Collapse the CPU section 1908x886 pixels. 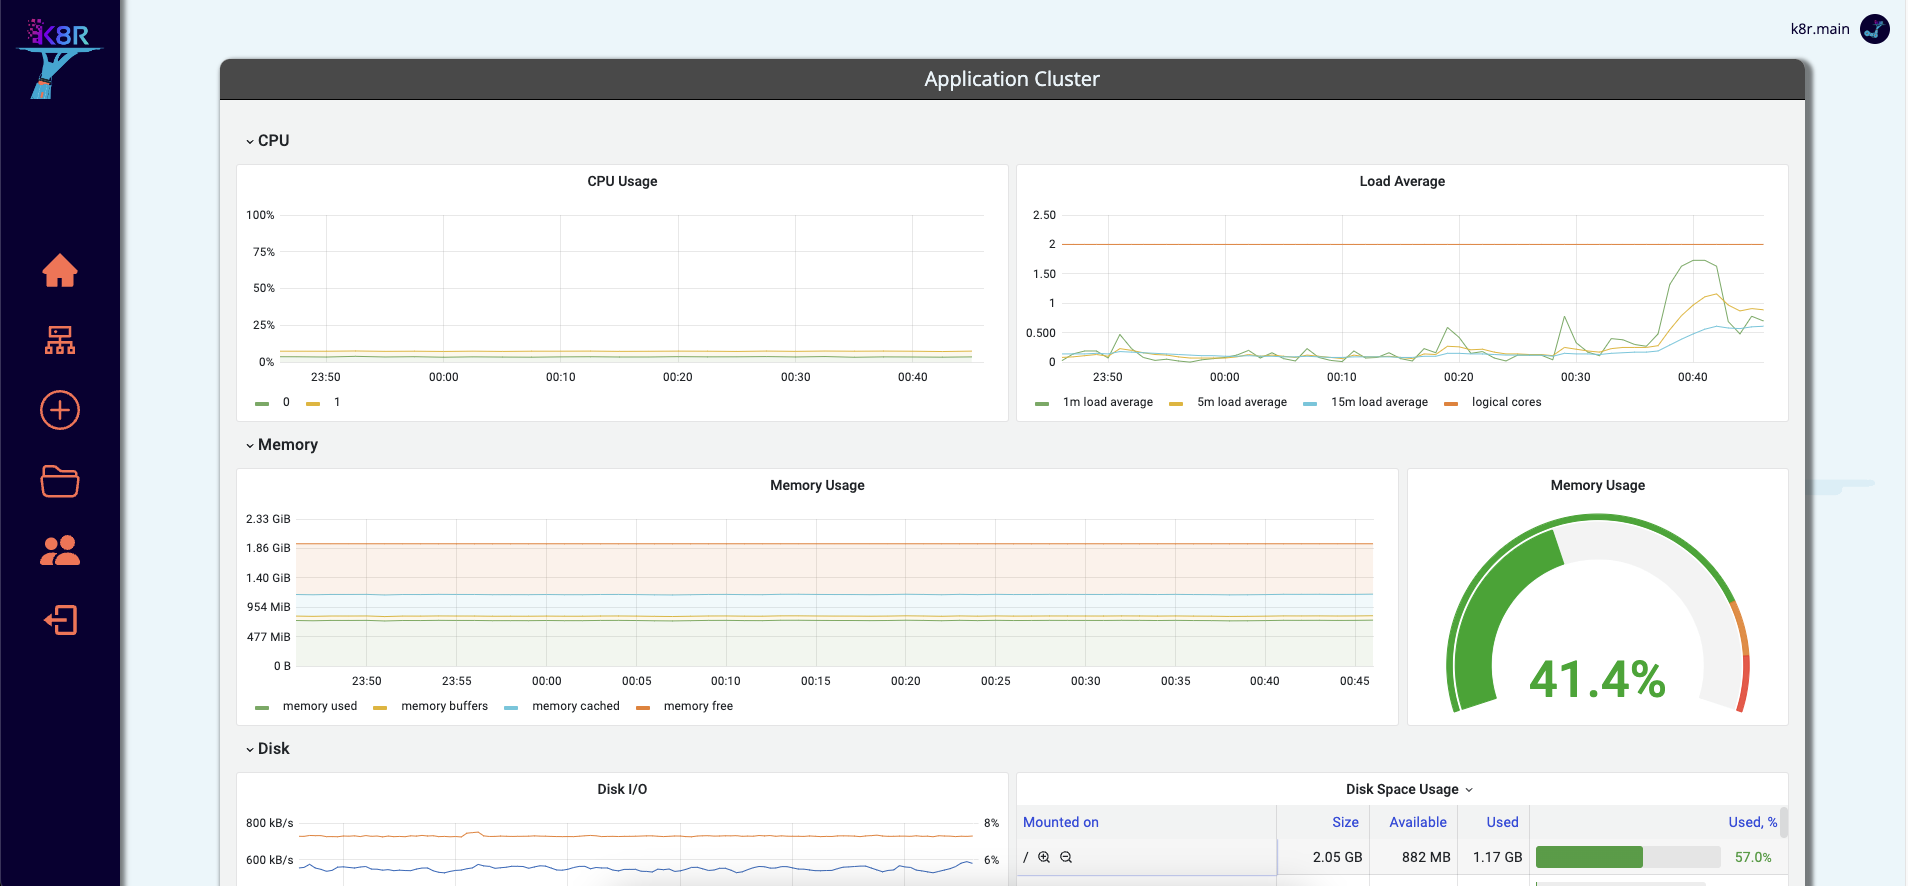tap(267, 141)
